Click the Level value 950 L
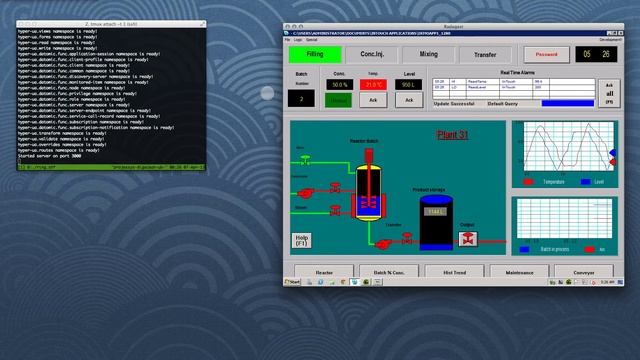This screenshot has width=640, height=360. [x=409, y=85]
